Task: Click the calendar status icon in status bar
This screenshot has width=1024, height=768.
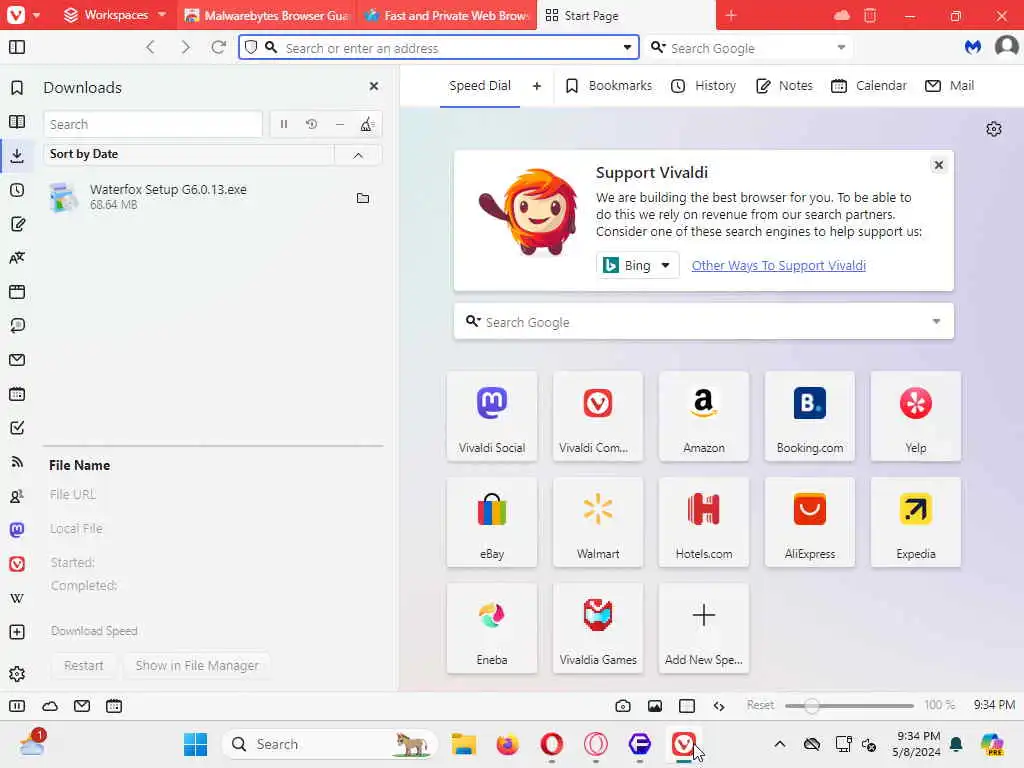Action: click(x=114, y=705)
